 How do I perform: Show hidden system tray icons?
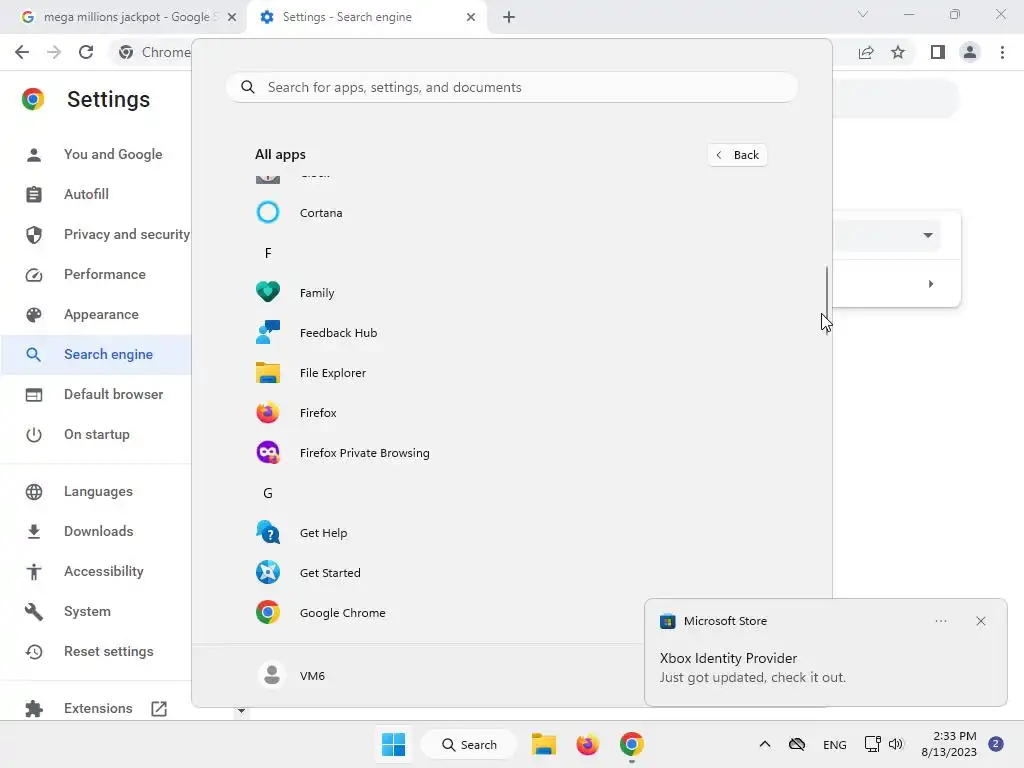click(x=765, y=744)
